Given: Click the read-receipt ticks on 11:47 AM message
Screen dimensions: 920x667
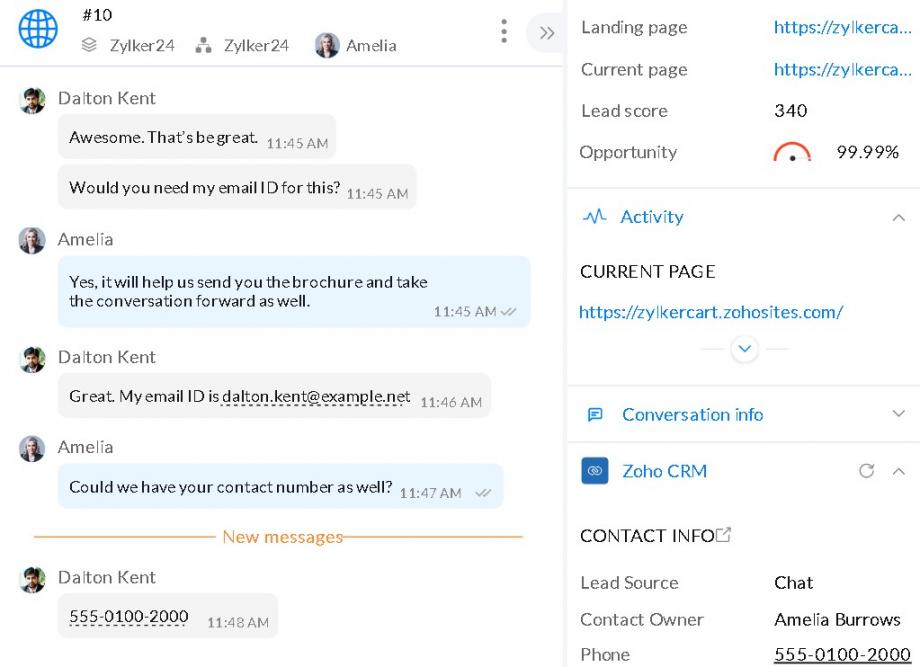Looking at the screenshot, I should coord(483,493).
